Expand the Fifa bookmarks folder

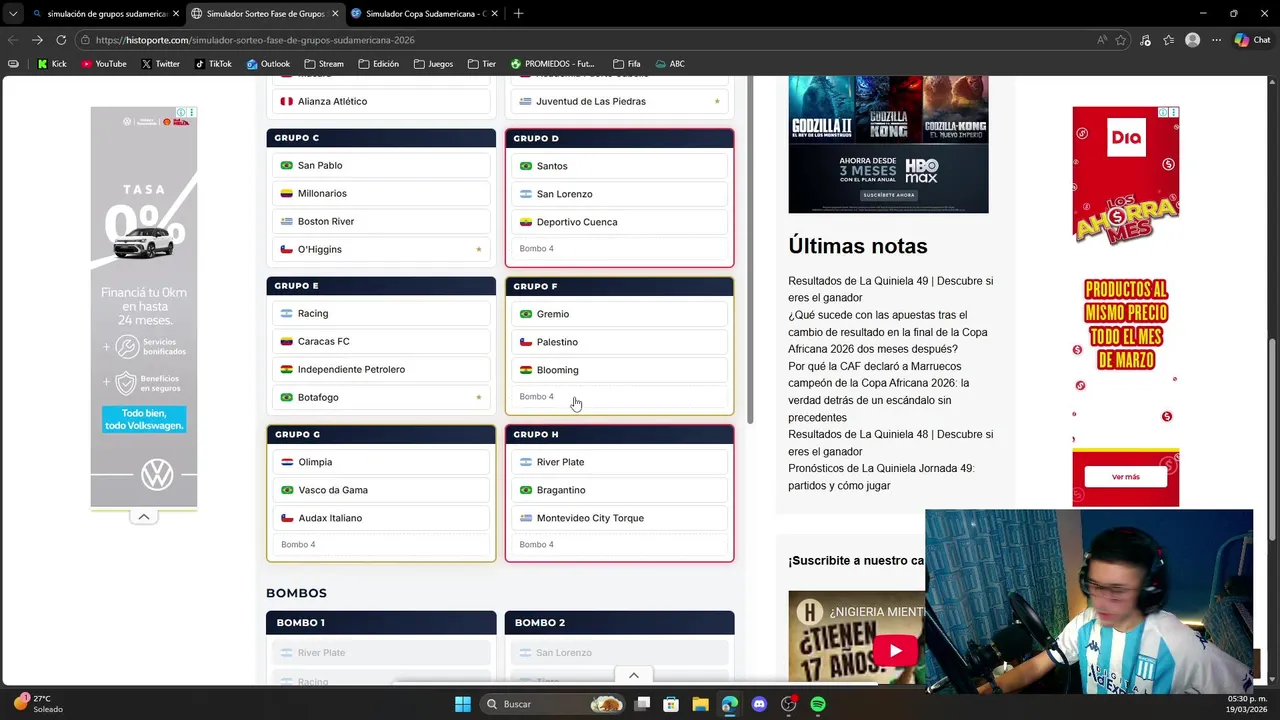click(626, 64)
